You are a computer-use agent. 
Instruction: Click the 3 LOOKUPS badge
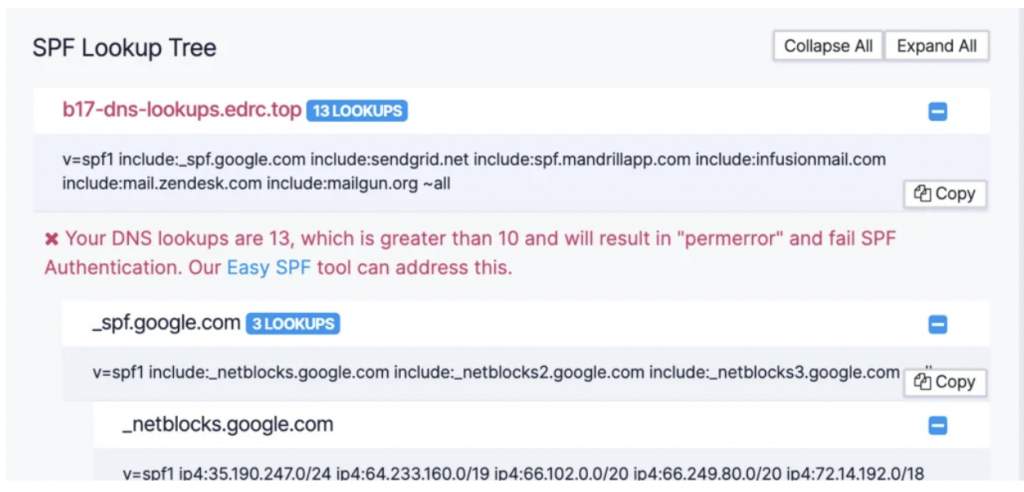(293, 323)
